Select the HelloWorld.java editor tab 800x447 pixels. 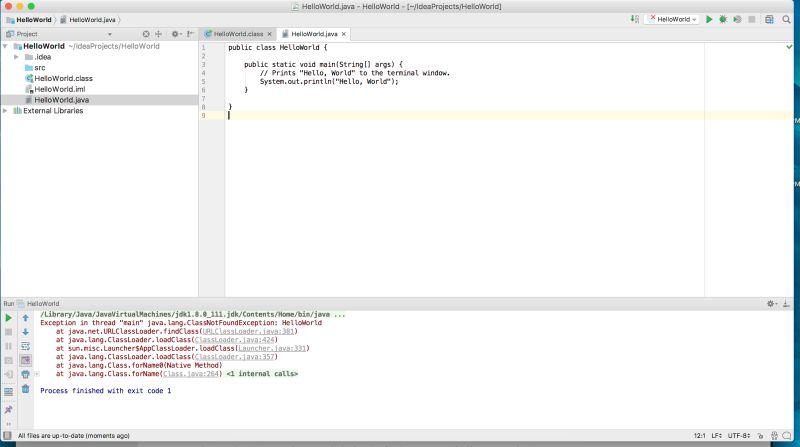[x=314, y=34]
